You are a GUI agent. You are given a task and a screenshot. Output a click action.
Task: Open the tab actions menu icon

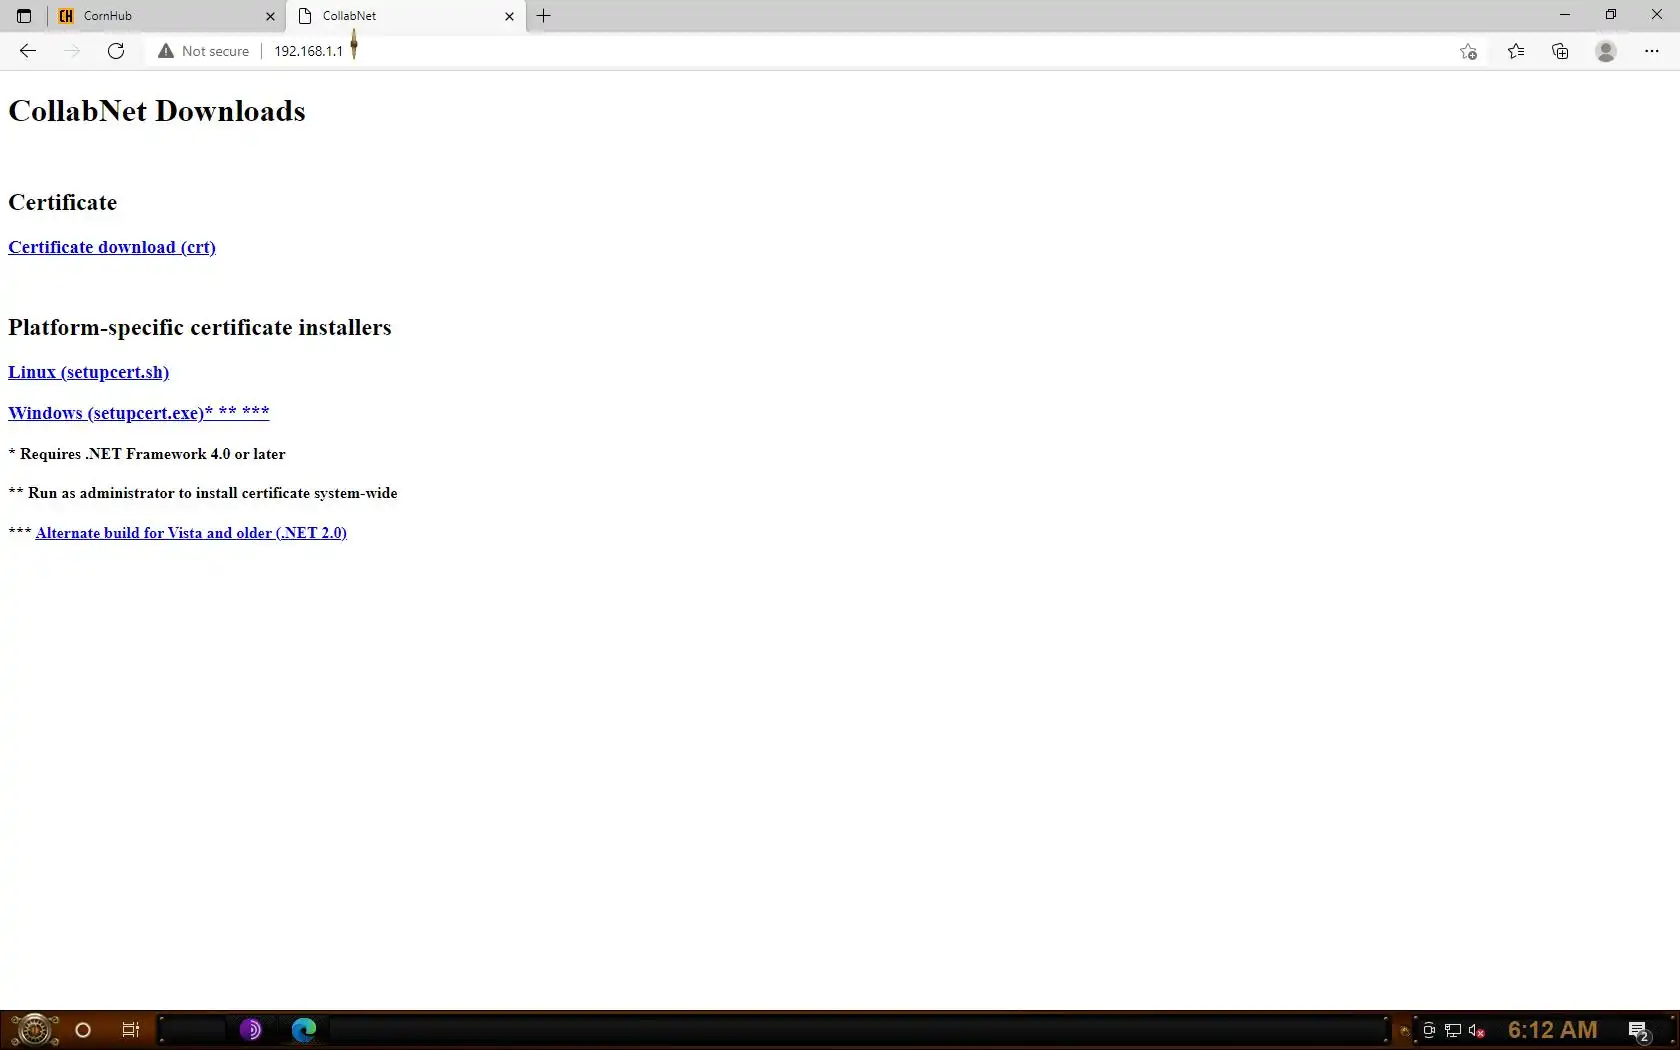pyautogui.click(x=24, y=16)
